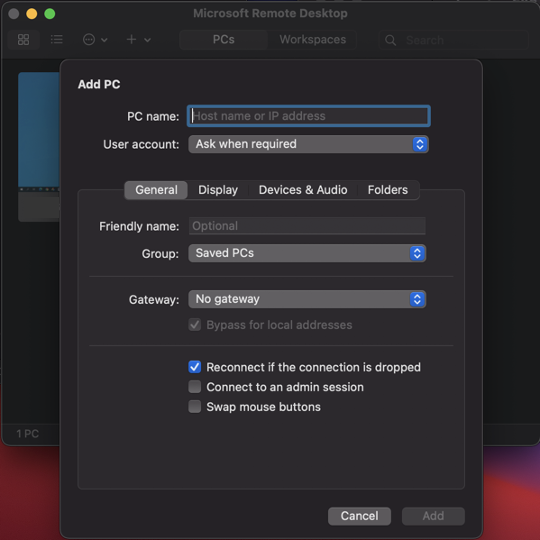Click the green zoom window button
The image size is (540, 540).
tap(50, 14)
